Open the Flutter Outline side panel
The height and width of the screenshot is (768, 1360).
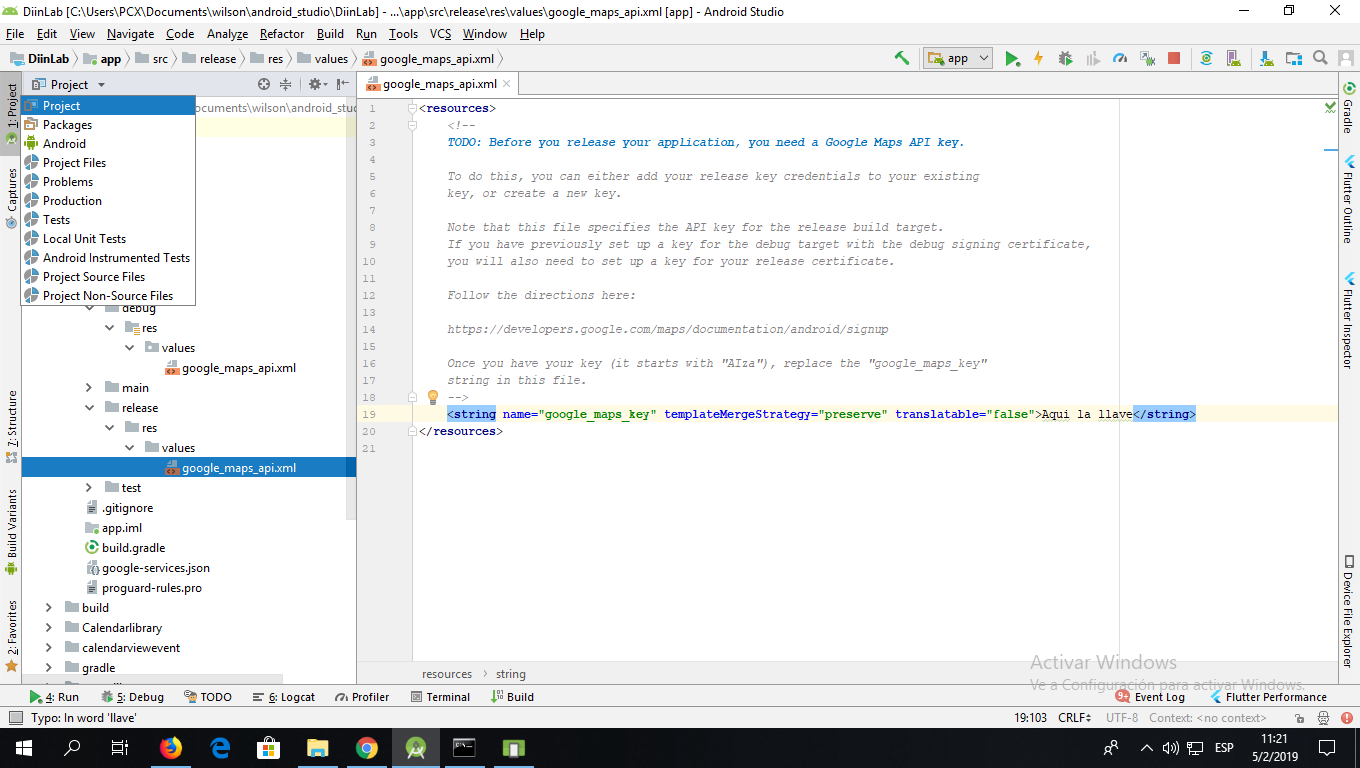(1348, 199)
